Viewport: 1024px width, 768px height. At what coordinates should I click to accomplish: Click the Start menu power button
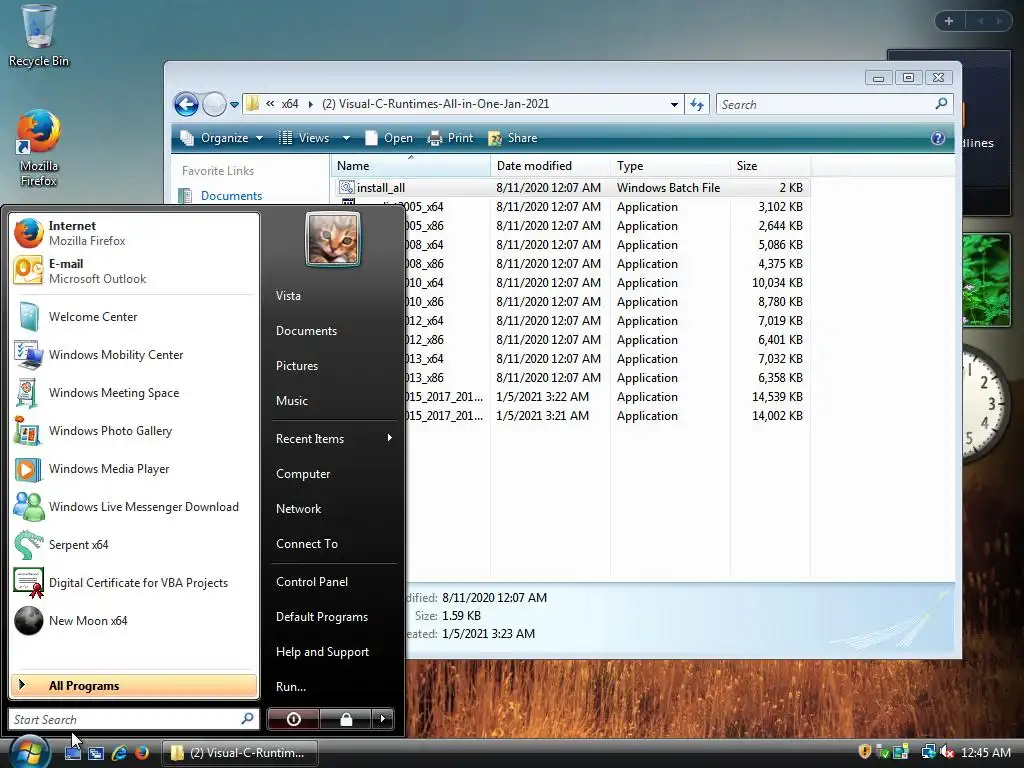click(293, 719)
